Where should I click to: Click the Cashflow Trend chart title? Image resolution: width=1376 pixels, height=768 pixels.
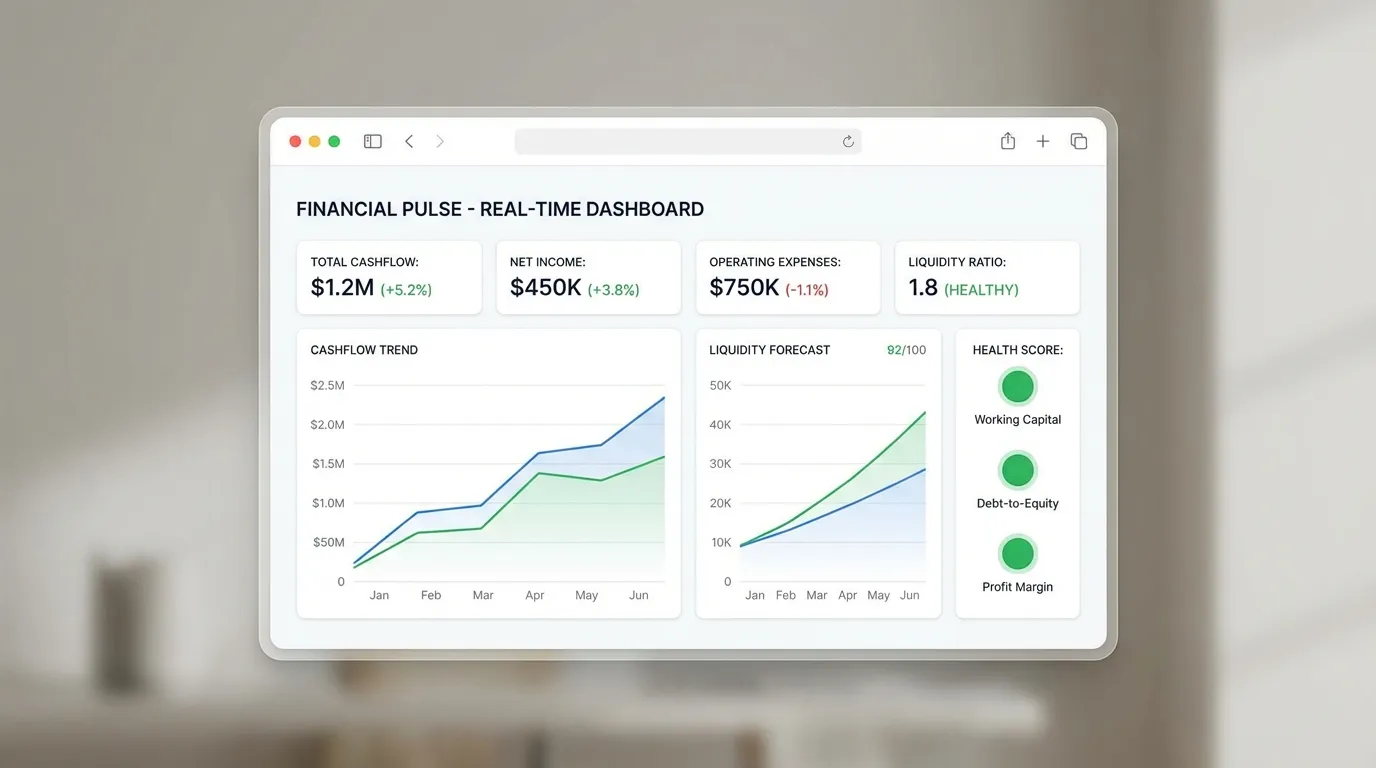click(x=364, y=350)
